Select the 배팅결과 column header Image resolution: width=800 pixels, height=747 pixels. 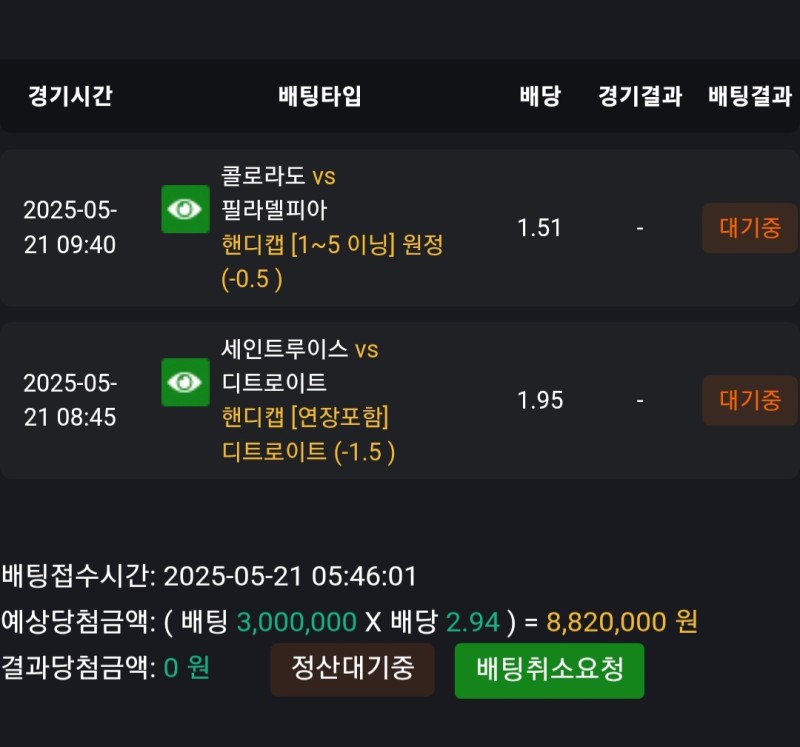point(750,97)
